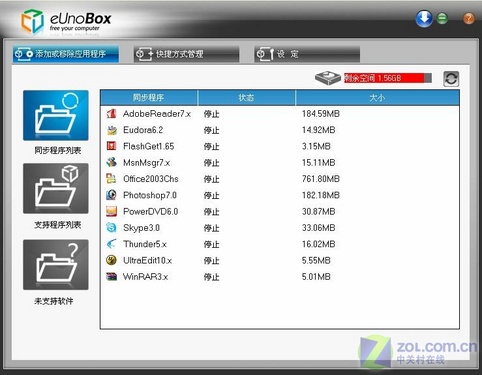Click size value 5.01MB

(x=316, y=277)
